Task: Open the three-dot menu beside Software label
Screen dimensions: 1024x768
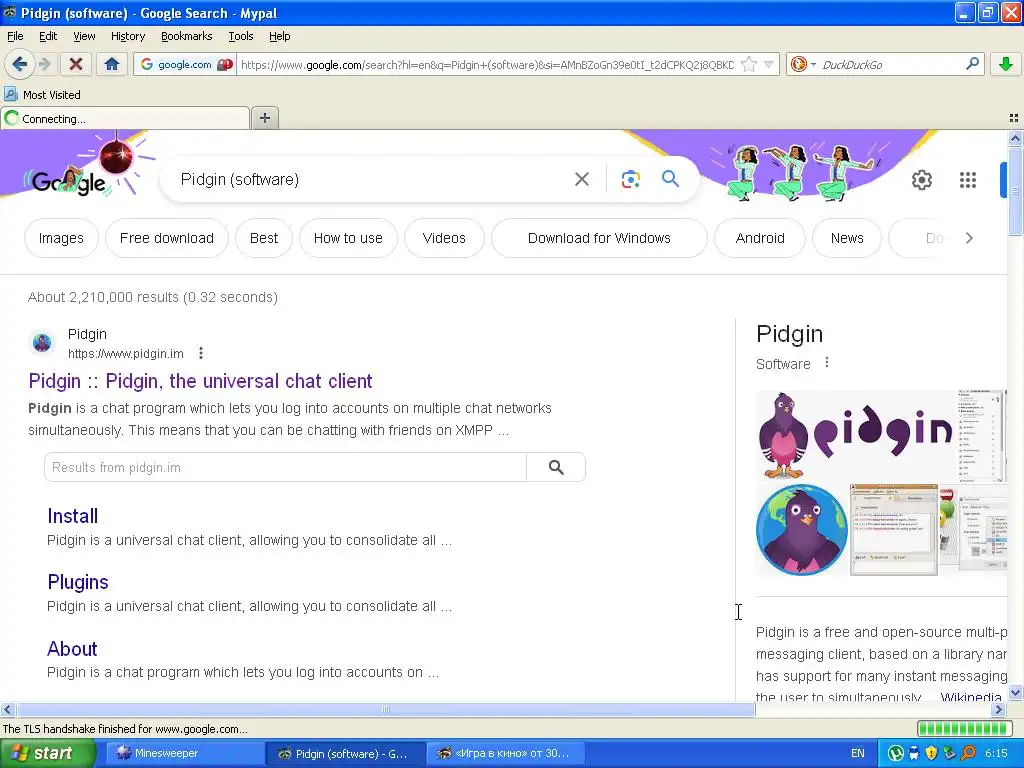Action: (x=827, y=362)
